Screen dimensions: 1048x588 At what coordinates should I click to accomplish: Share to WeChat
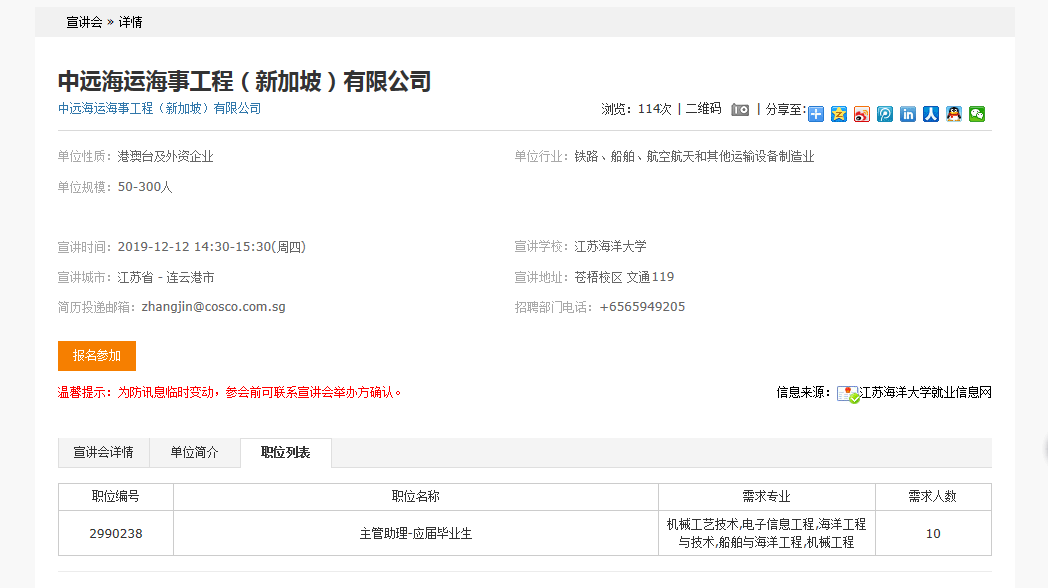(x=977, y=114)
